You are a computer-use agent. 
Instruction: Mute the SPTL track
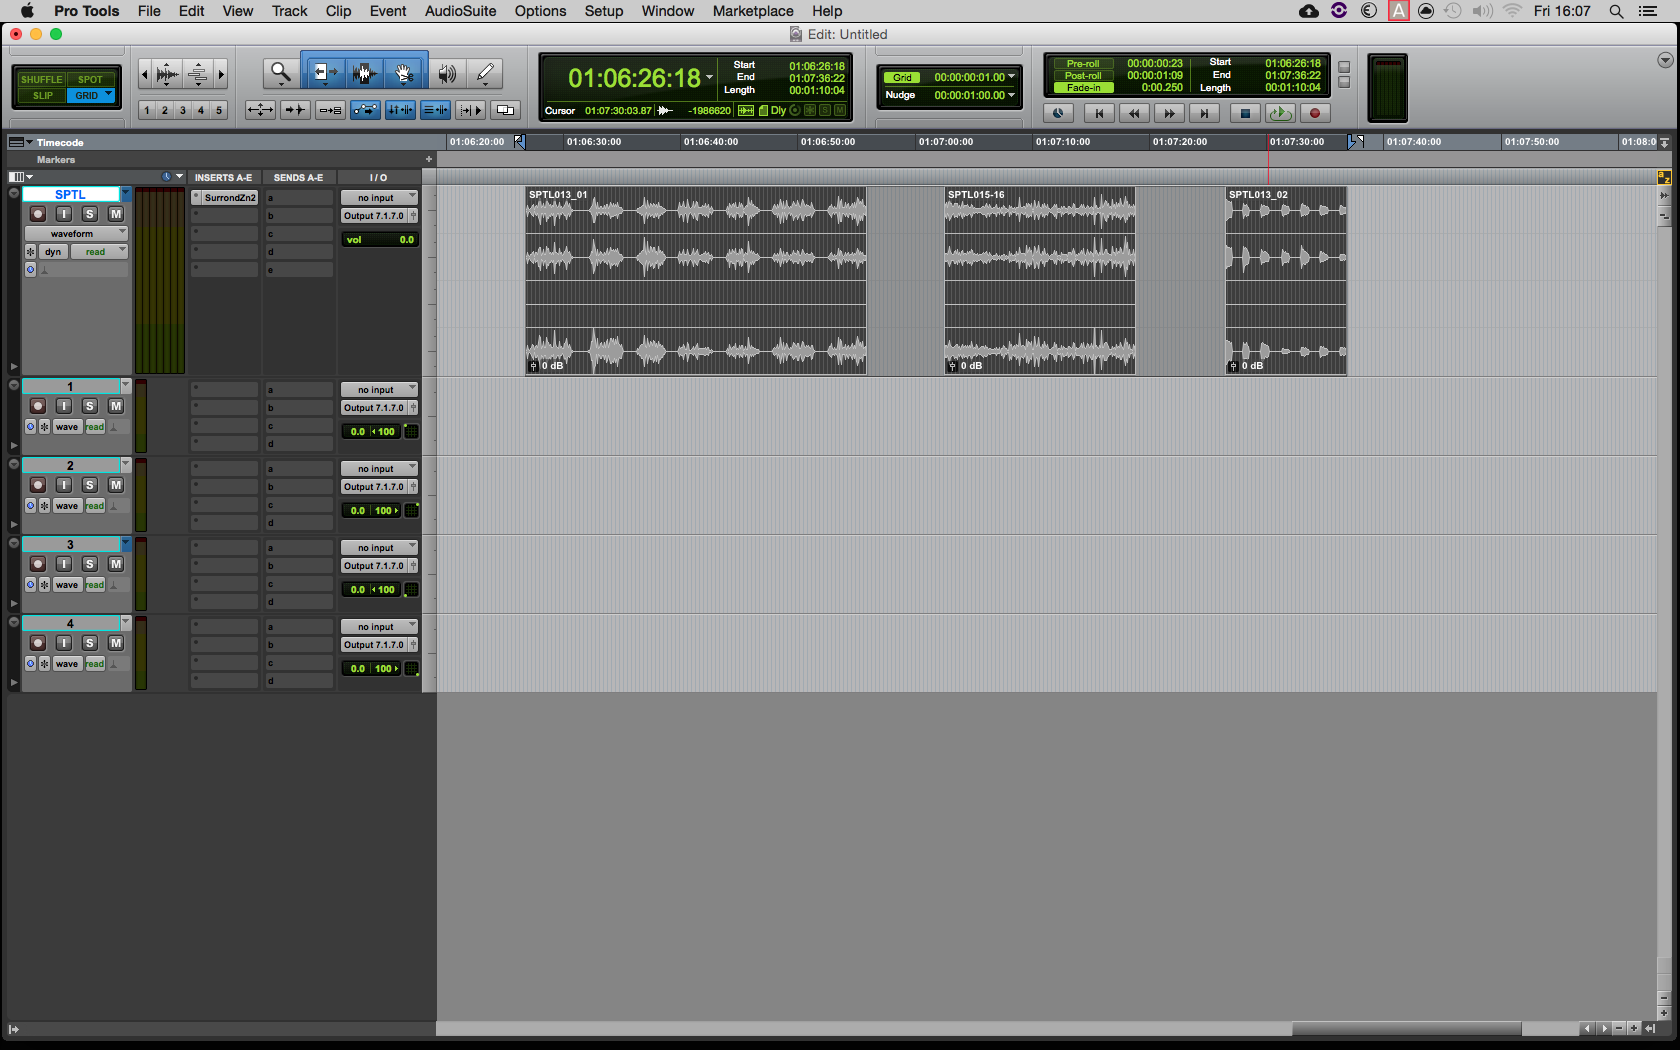tap(116, 214)
